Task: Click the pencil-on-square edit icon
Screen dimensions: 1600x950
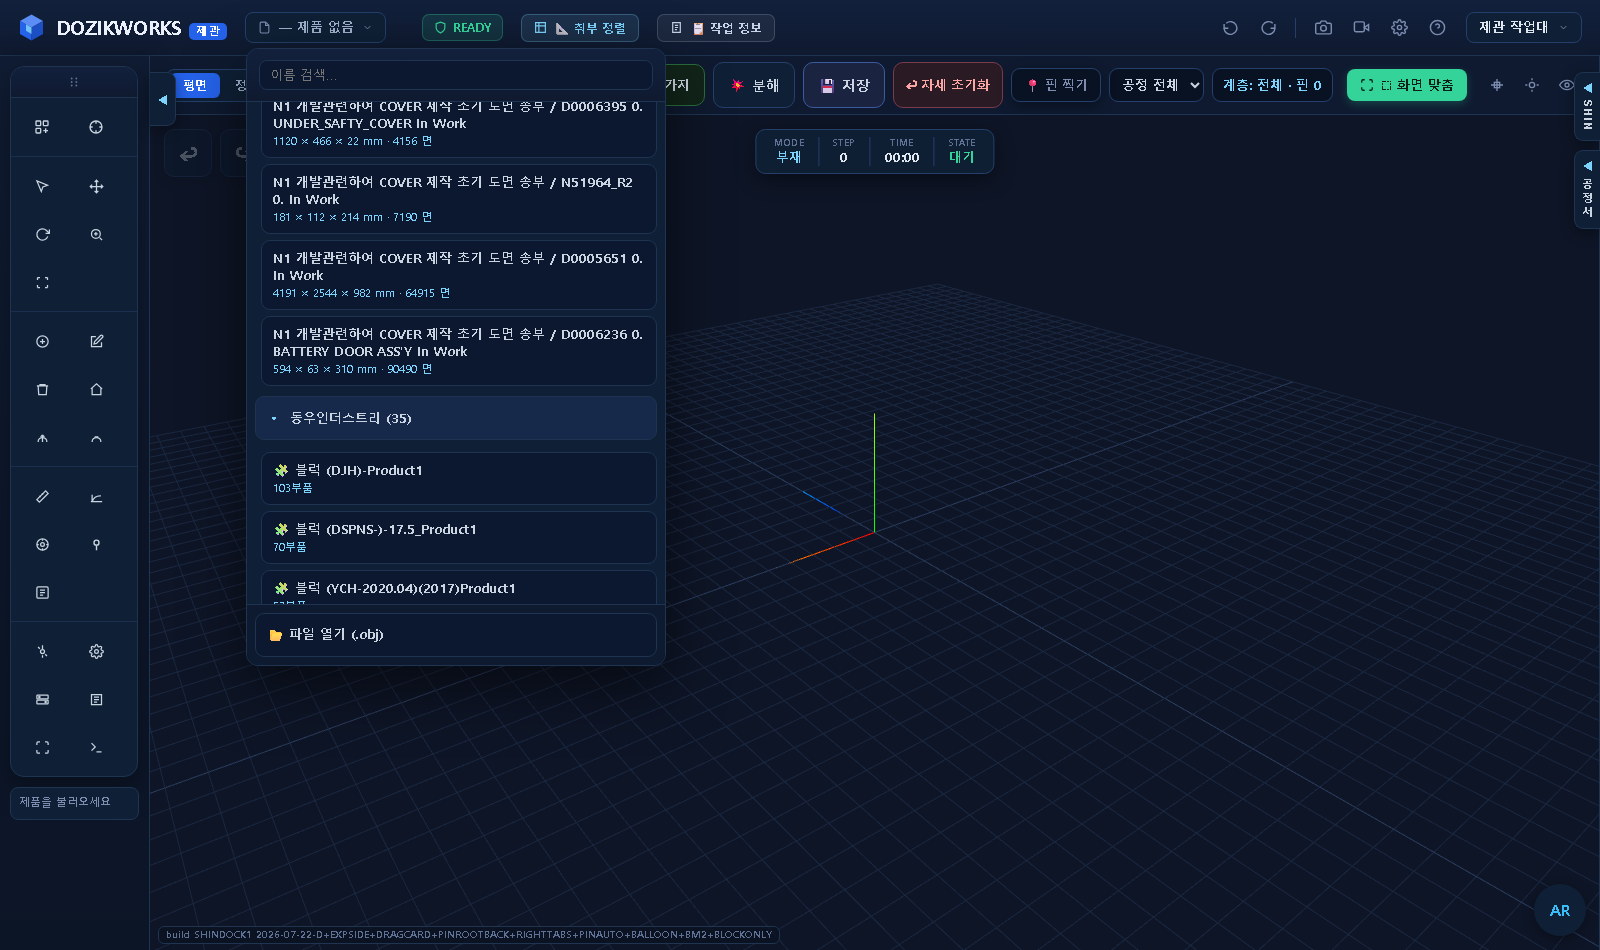Action: click(x=96, y=342)
